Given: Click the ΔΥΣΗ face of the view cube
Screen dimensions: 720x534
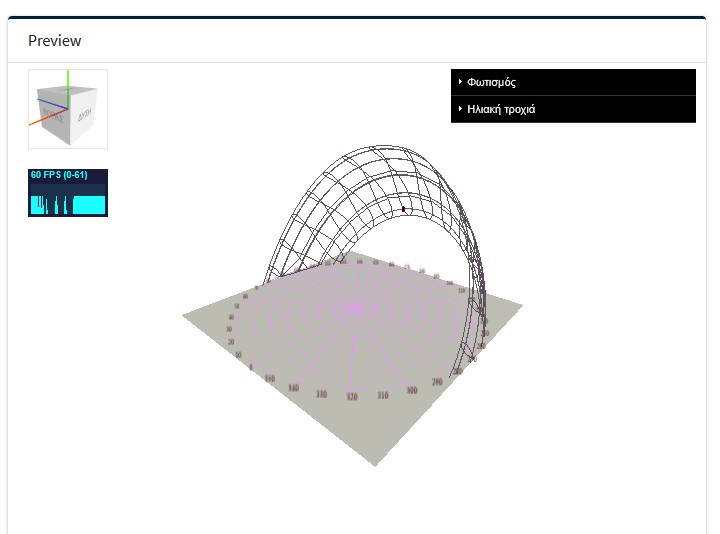Looking at the screenshot, I should (85, 114).
